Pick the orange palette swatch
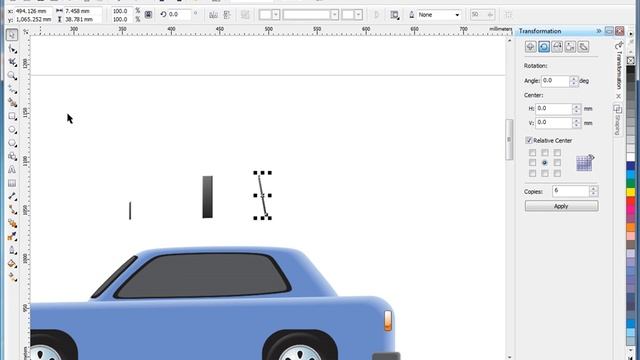This screenshot has height=360, width=640. coord(631,227)
